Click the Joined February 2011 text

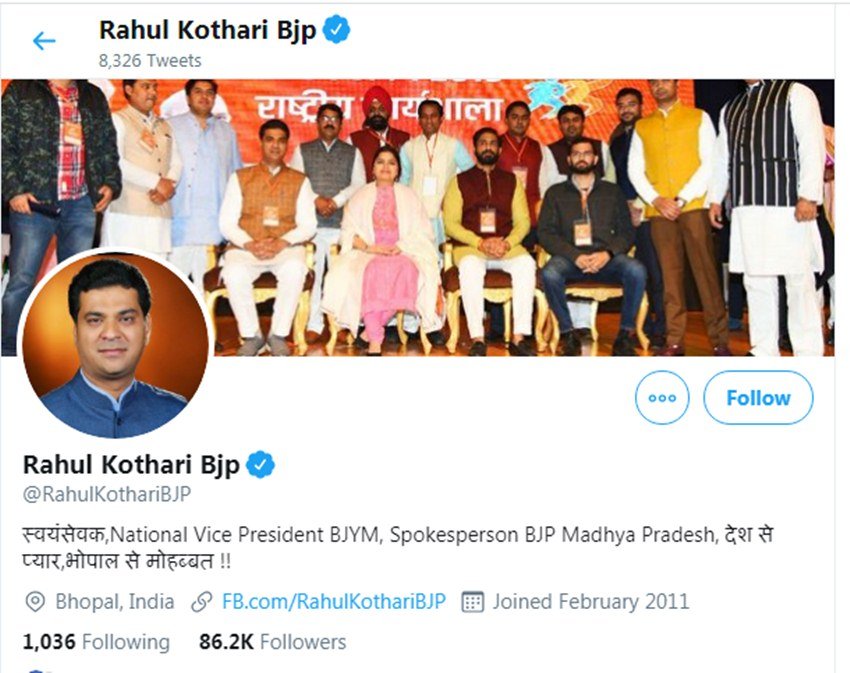590,602
